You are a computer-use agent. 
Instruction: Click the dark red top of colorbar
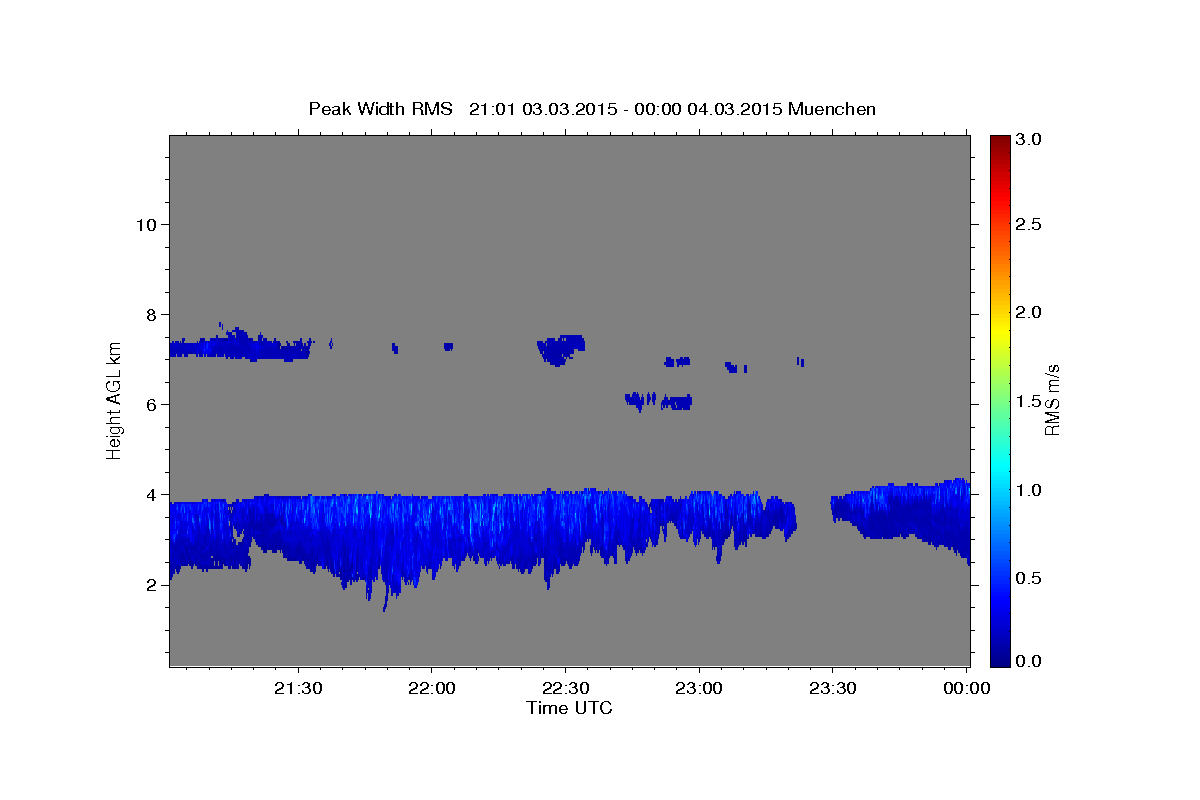(999, 142)
